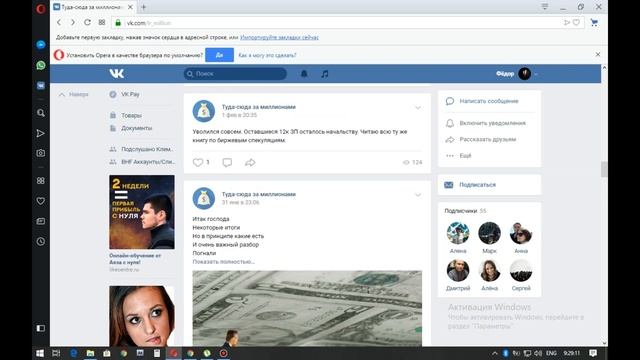Open the 2 недели ad image
Screen dimensions: 640x360
tap(142, 212)
